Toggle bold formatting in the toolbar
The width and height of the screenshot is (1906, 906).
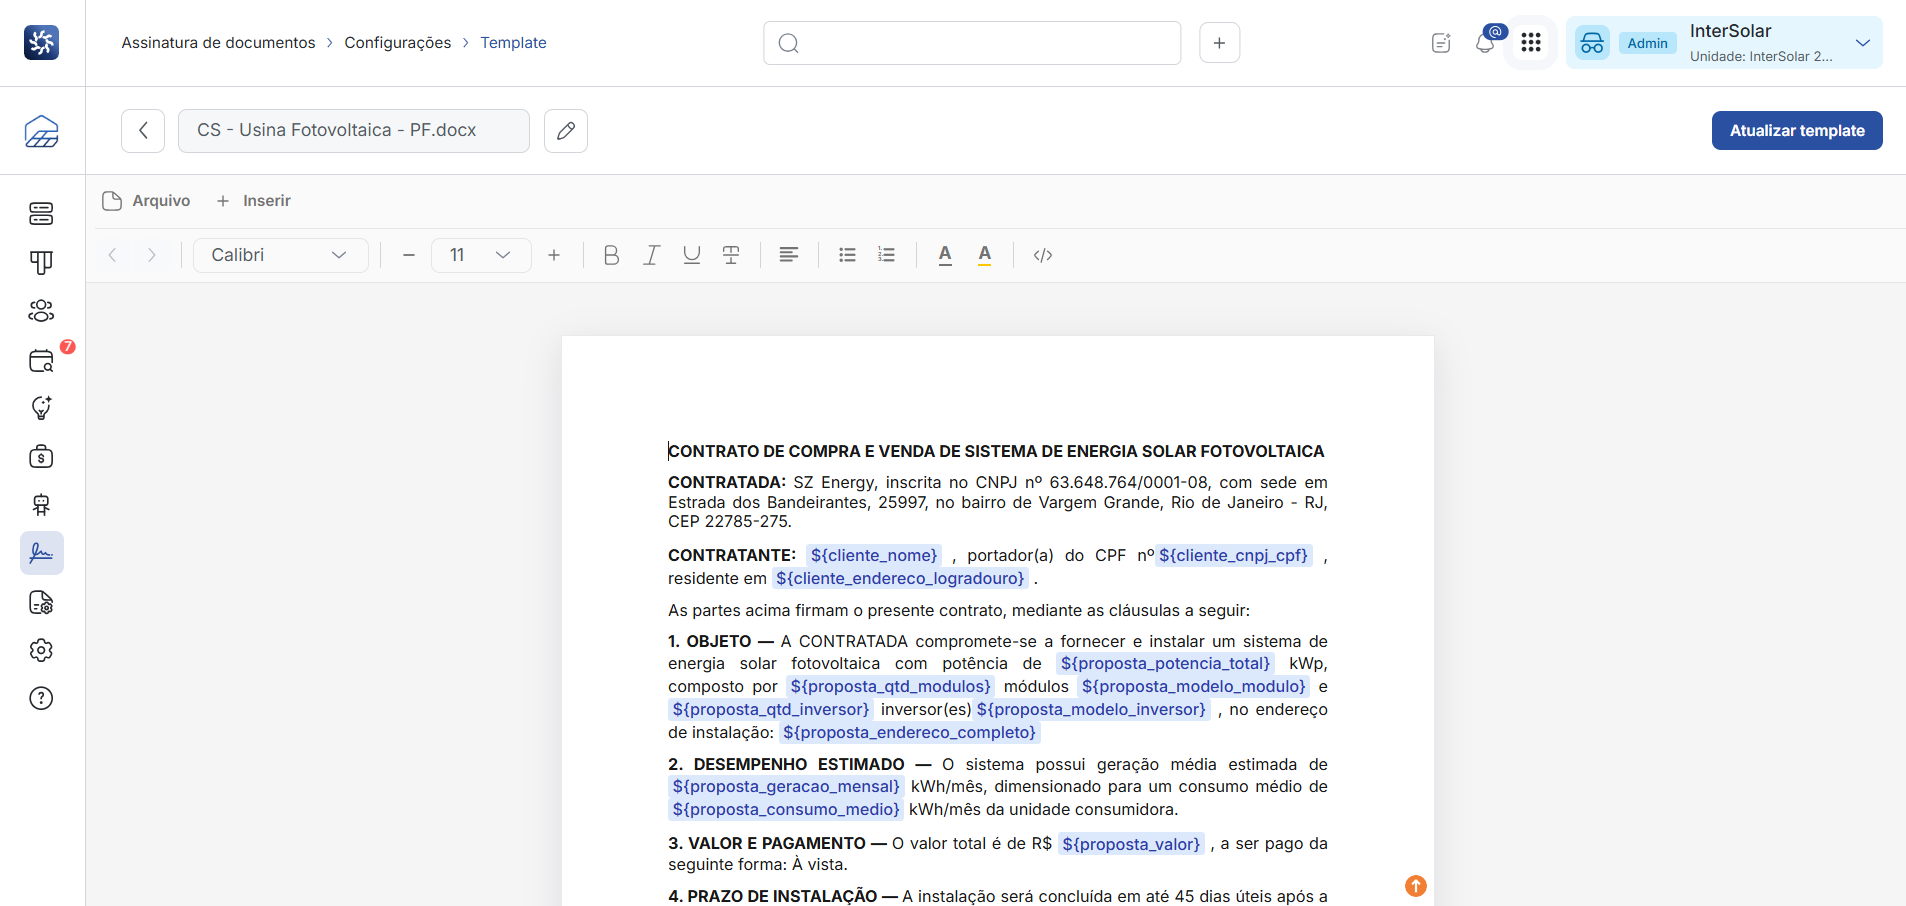pos(611,255)
